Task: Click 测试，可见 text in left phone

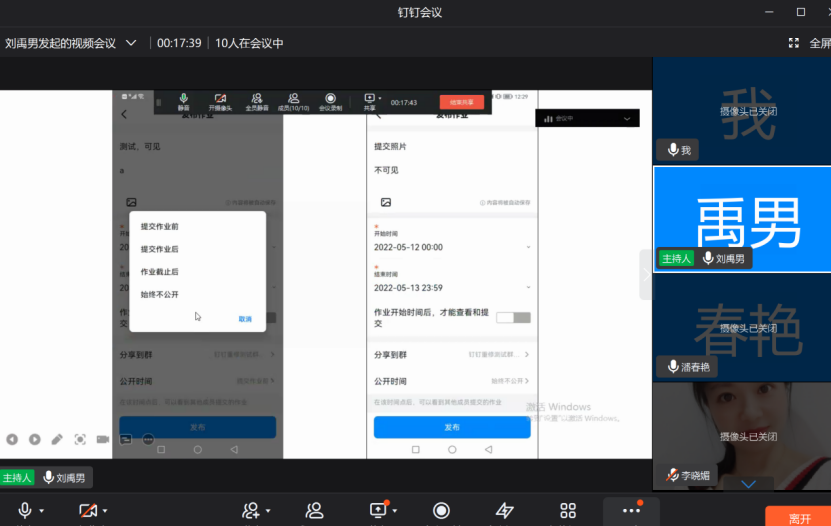Action: click(140, 146)
